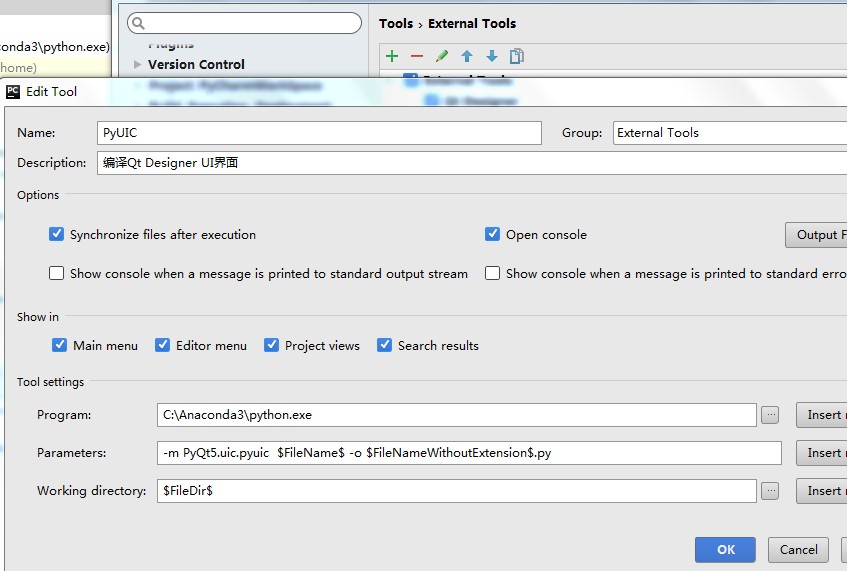Click the Tools breadcrumb in the settings header
The image size is (847, 571).
click(395, 23)
